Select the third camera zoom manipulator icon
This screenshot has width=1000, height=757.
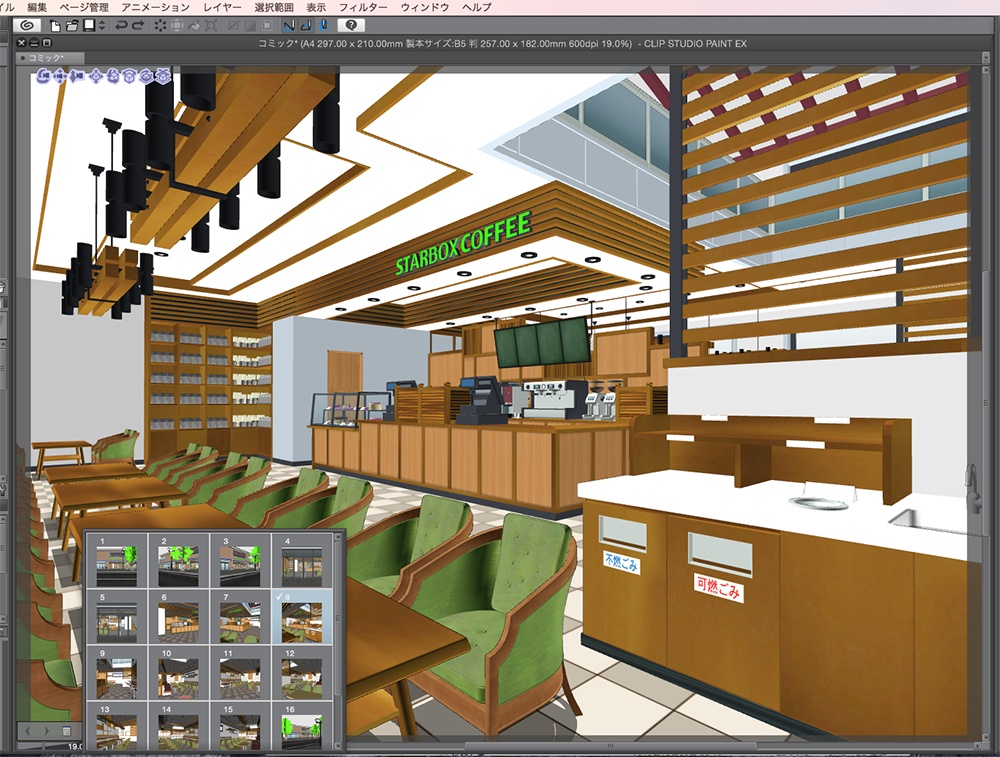click(x=76, y=77)
